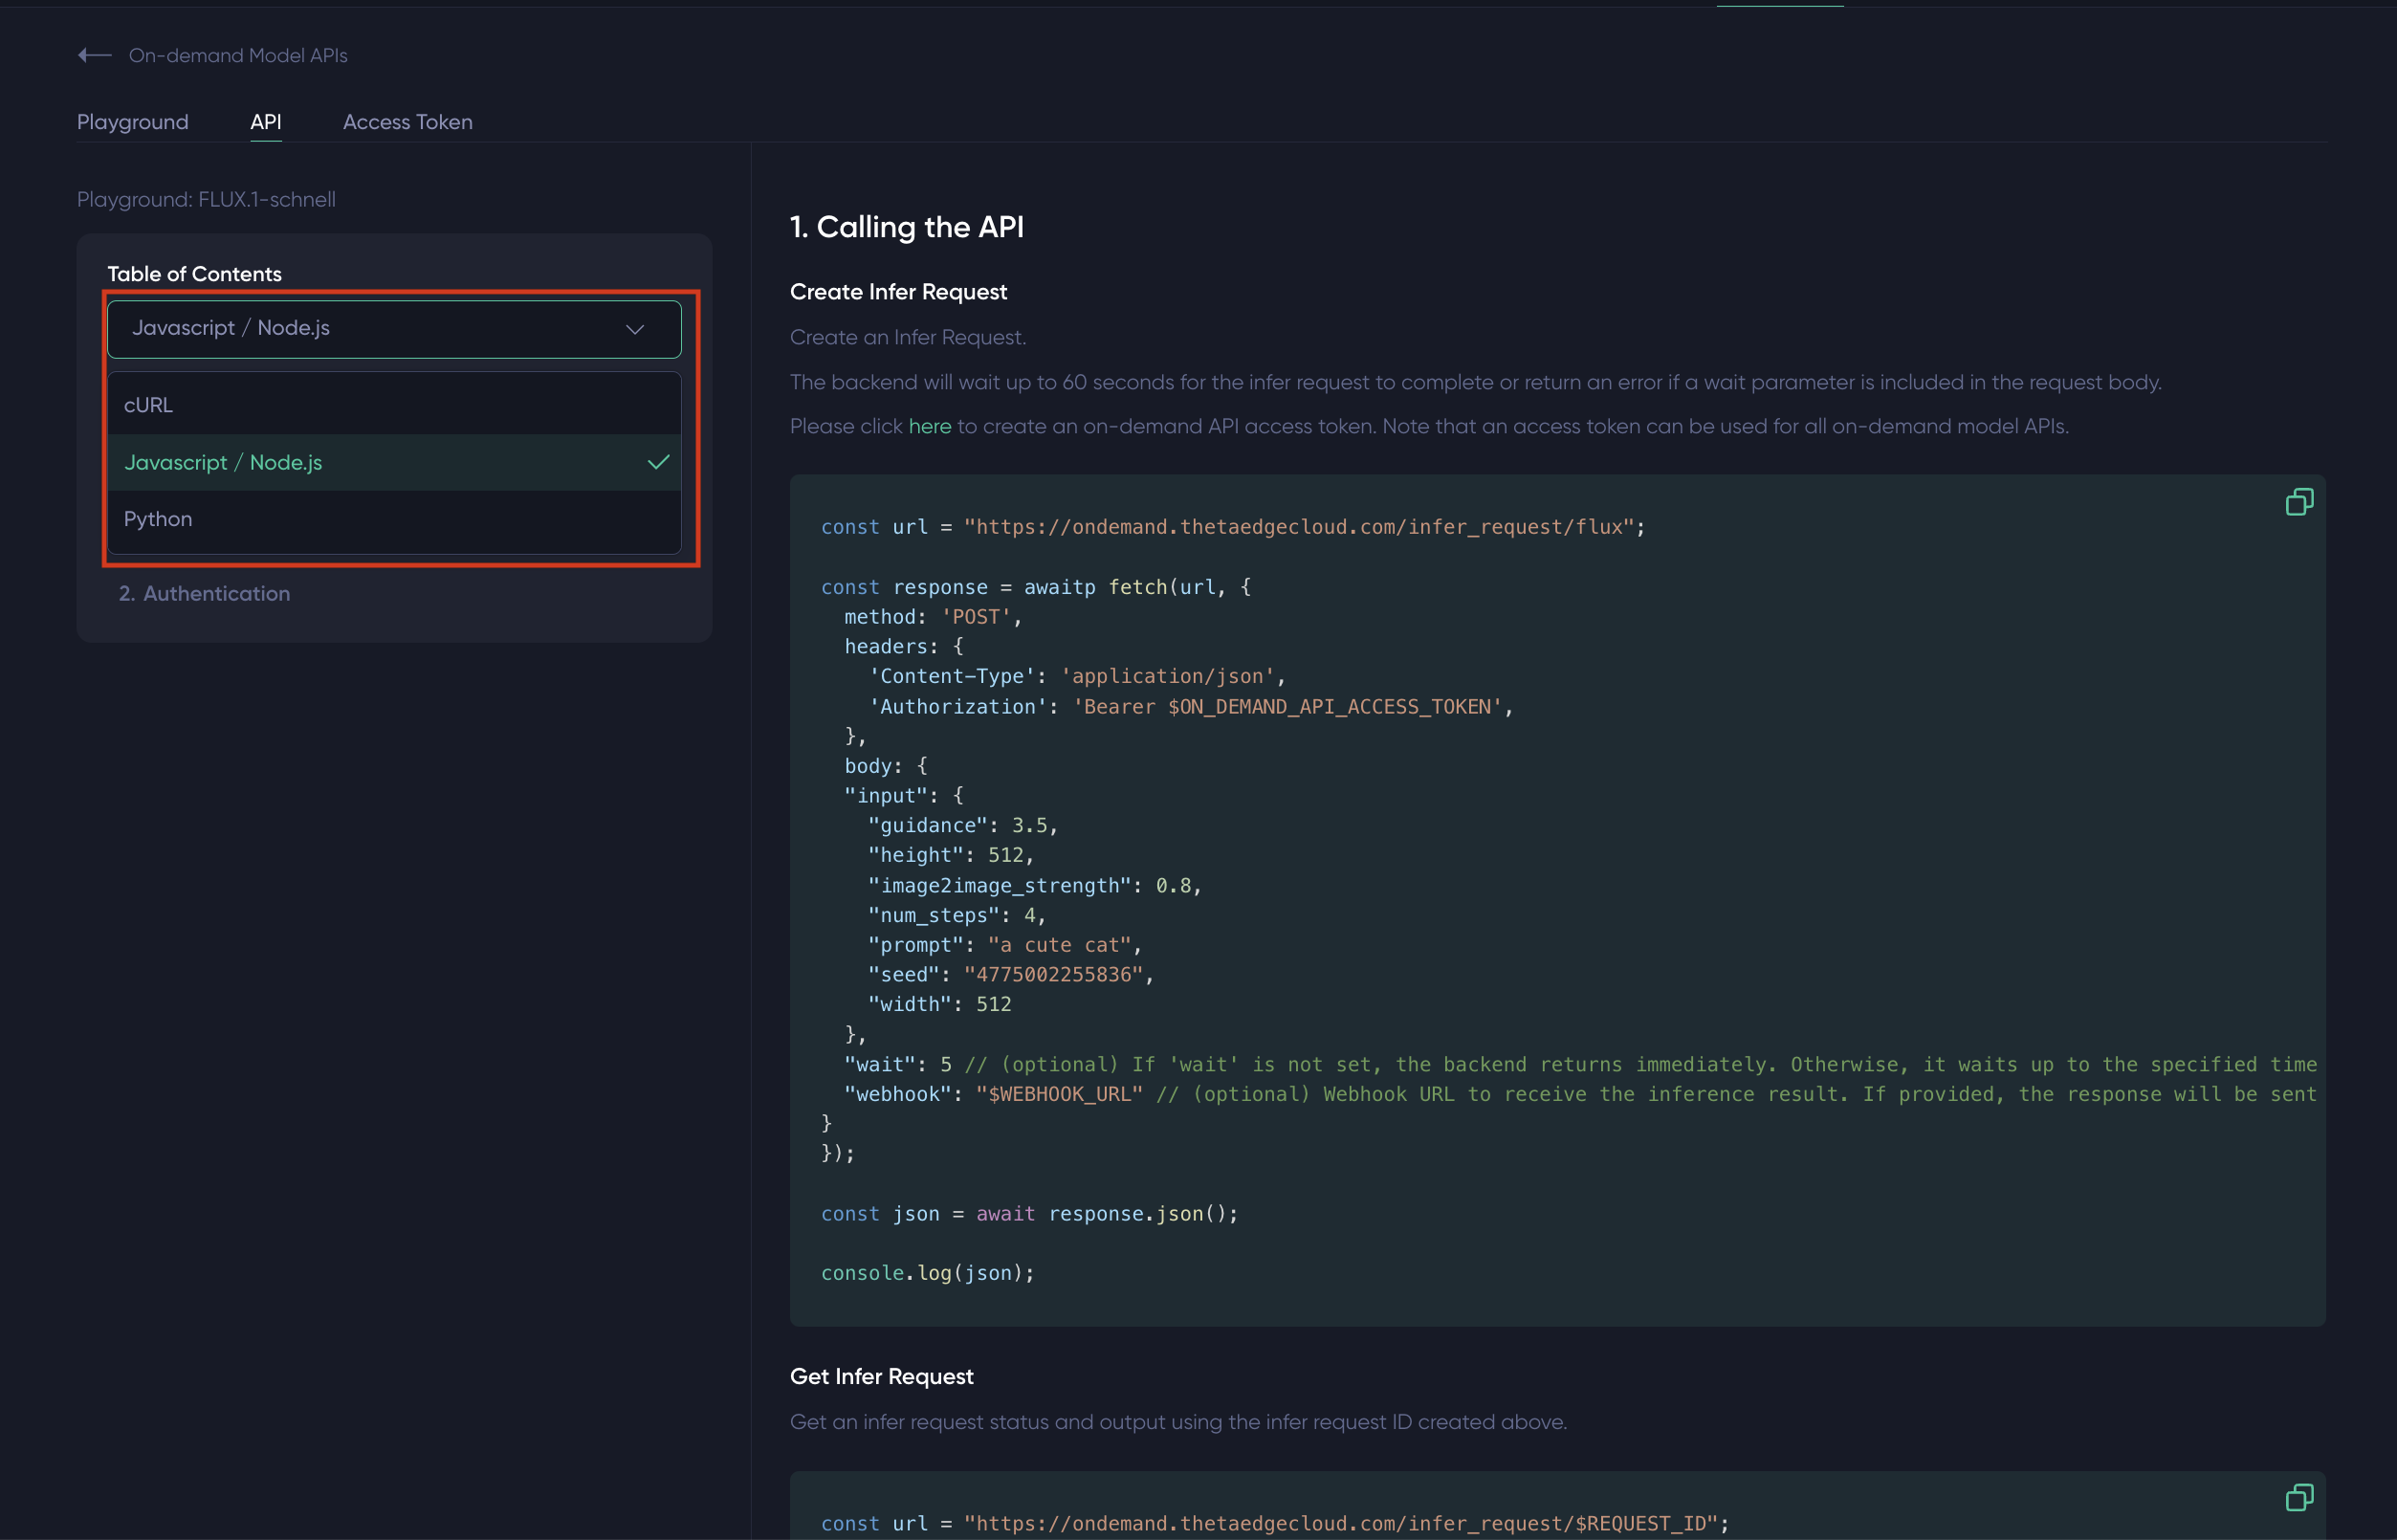The image size is (2397, 1540).
Task: Click the back arrow icon
Action: [x=94, y=56]
